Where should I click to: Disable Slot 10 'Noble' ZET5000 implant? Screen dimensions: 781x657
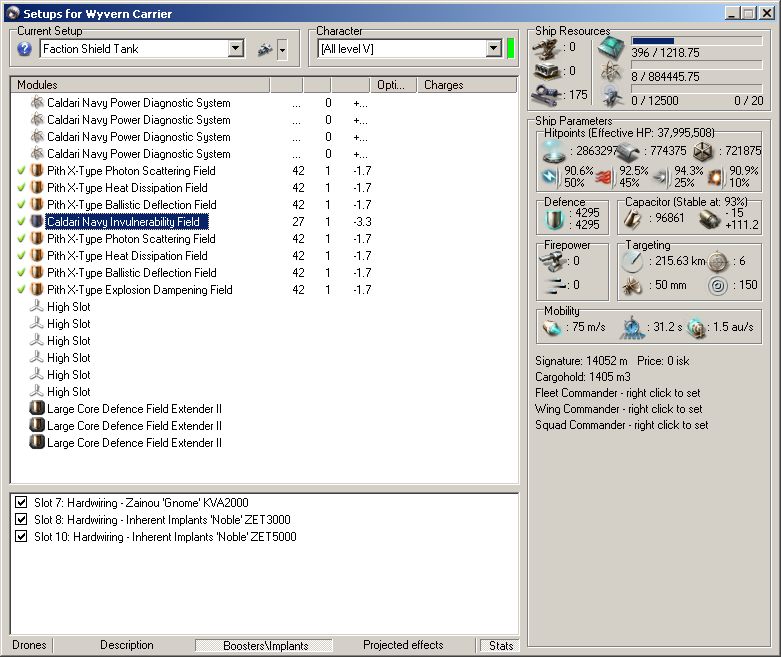21,537
